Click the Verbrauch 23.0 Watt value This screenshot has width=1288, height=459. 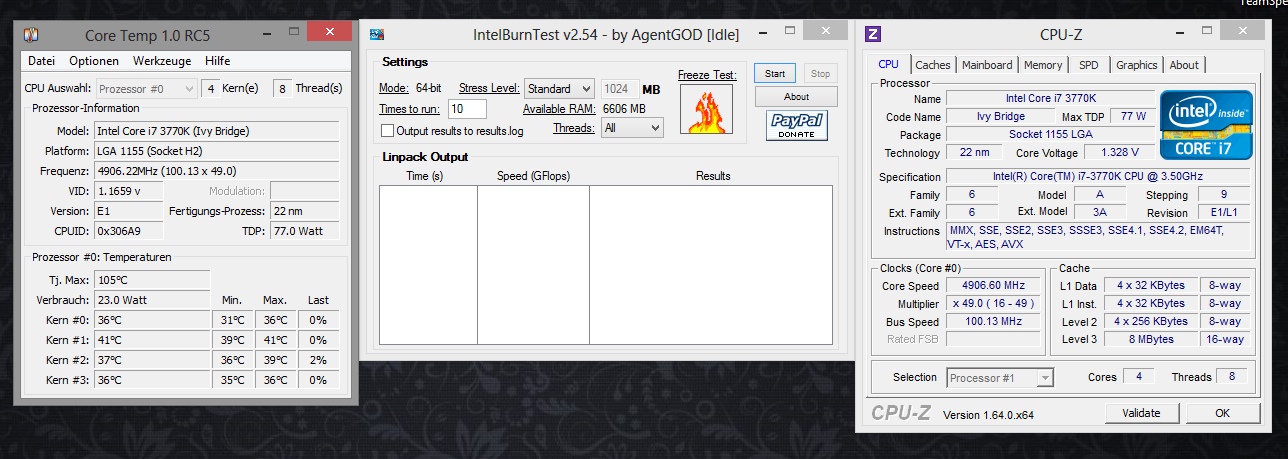tap(152, 300)
